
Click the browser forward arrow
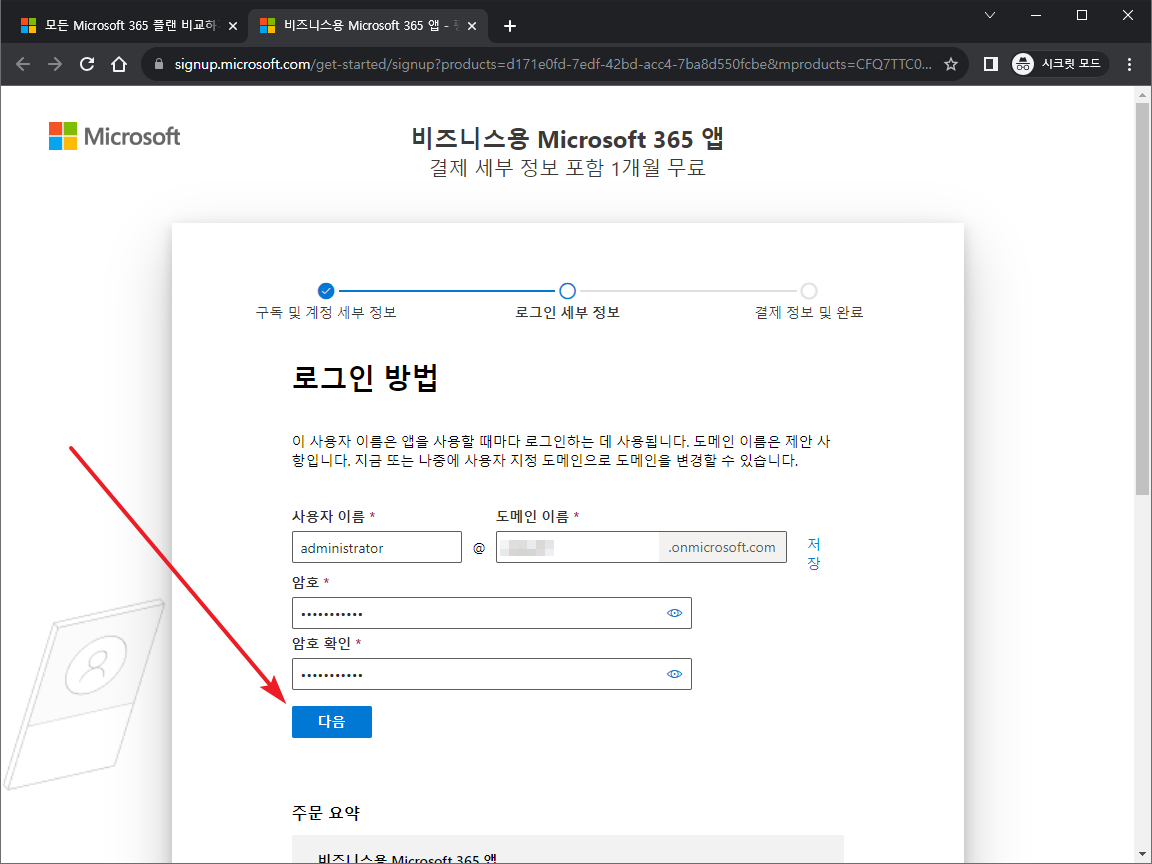[55, 65]
